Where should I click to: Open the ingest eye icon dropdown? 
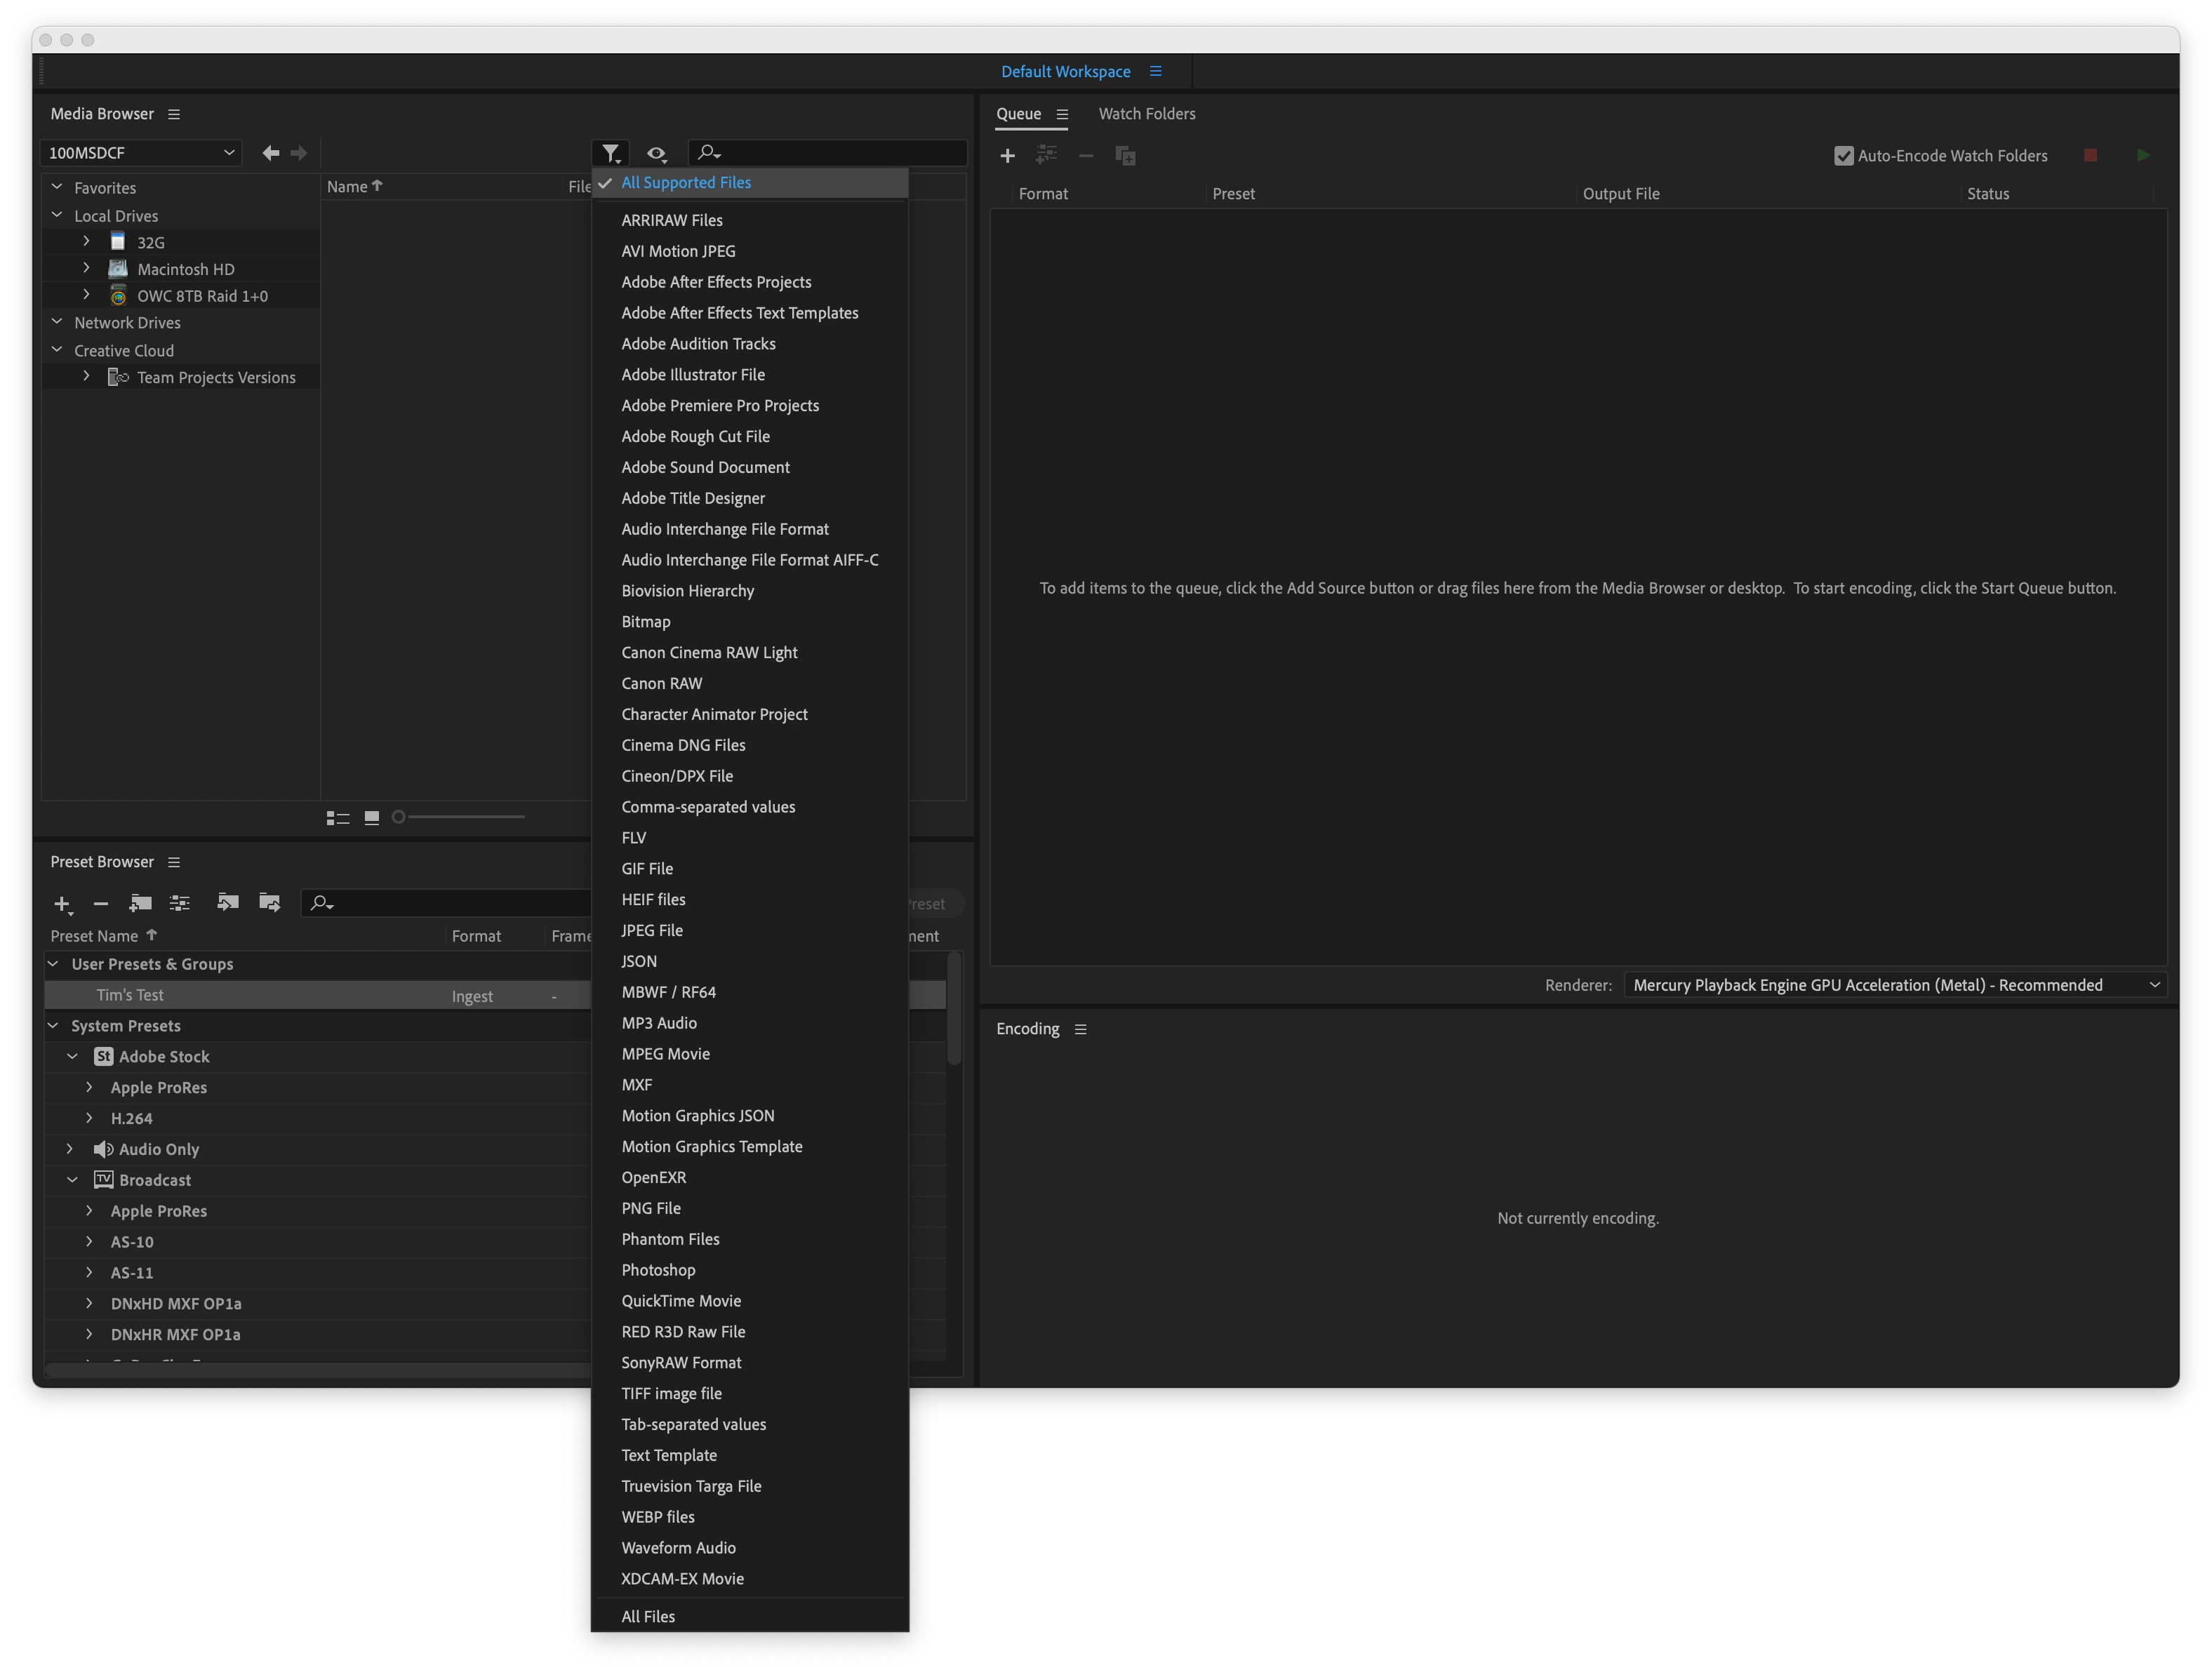coord(656,153)
